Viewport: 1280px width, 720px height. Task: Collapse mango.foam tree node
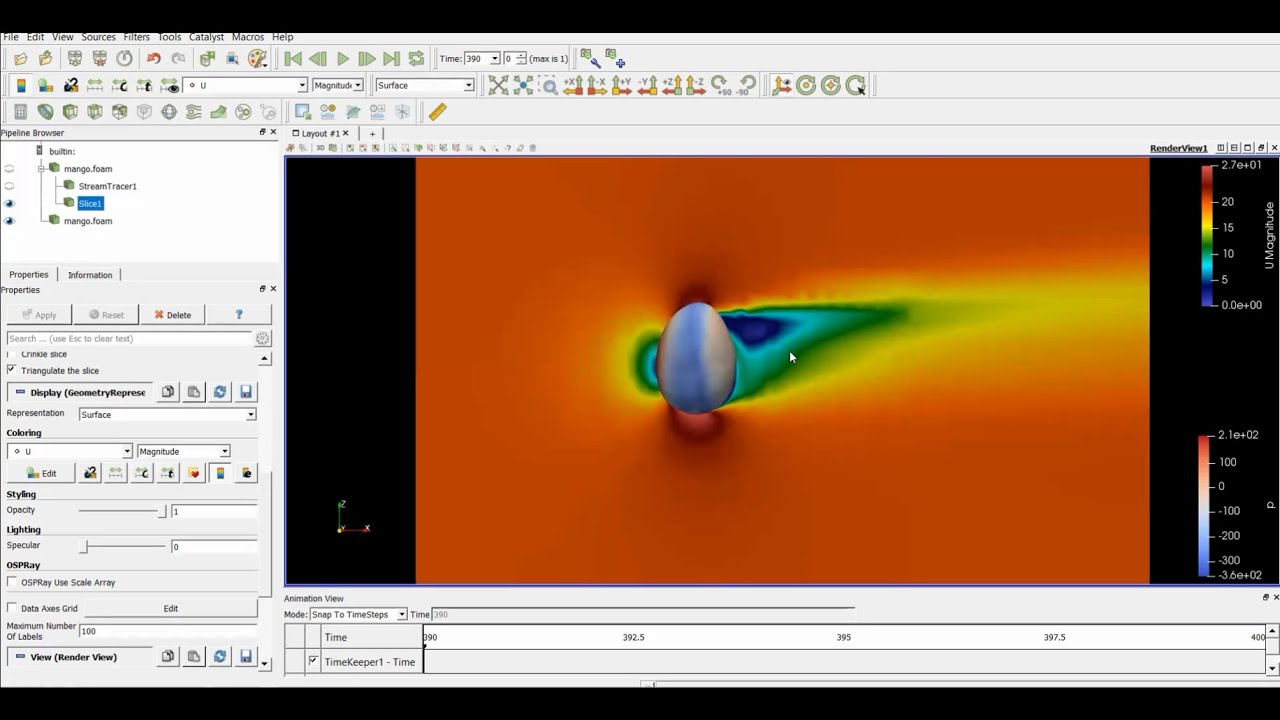point(42,169)
